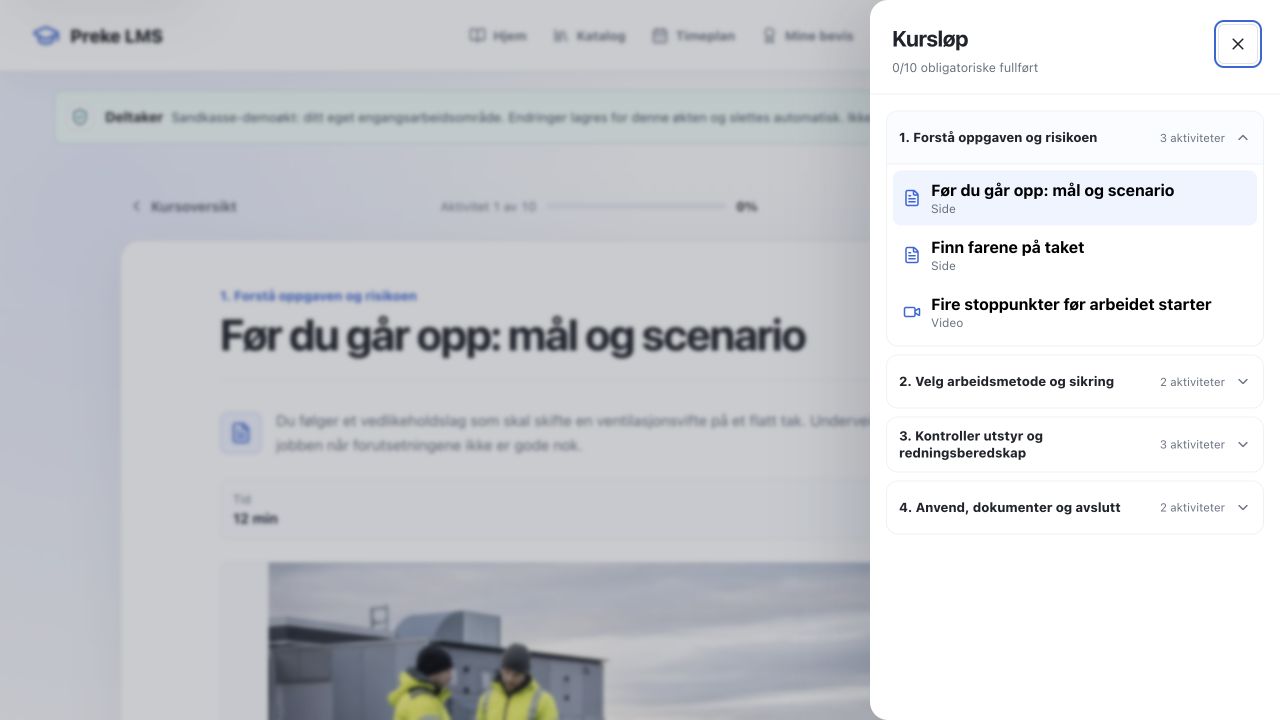Click '3 aktiviteter' label in section 1

point(1192,138)
